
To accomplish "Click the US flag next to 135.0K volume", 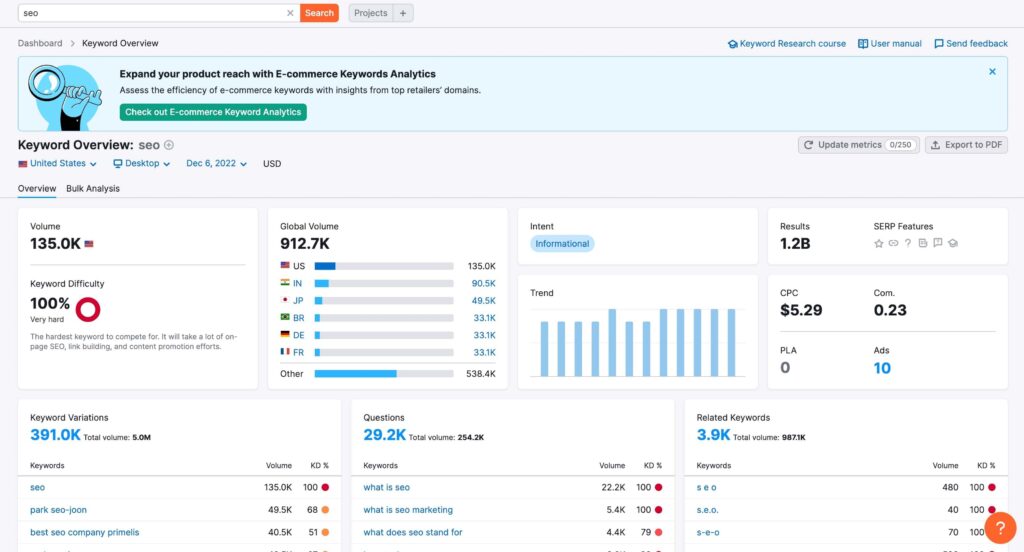I will tap(89, 244).
